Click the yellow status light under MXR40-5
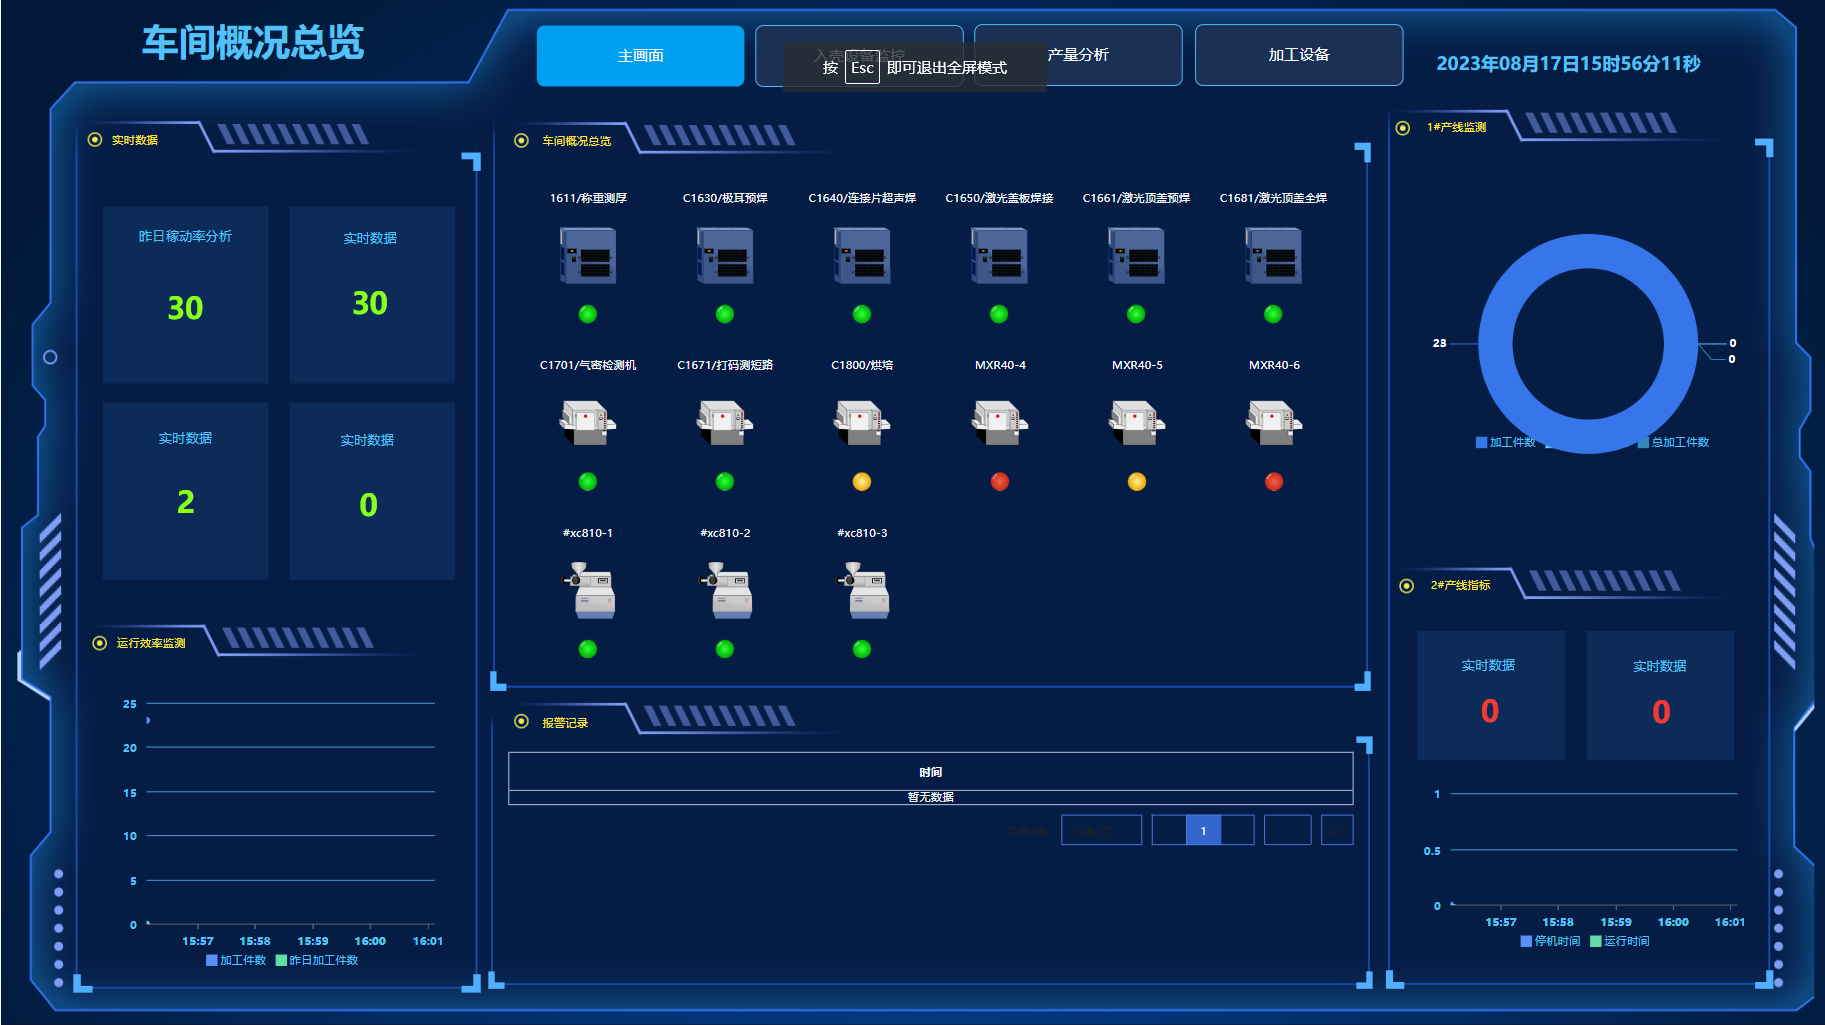Image resolution: width=1825 pixels, height=1025 pixels. 1137,482
